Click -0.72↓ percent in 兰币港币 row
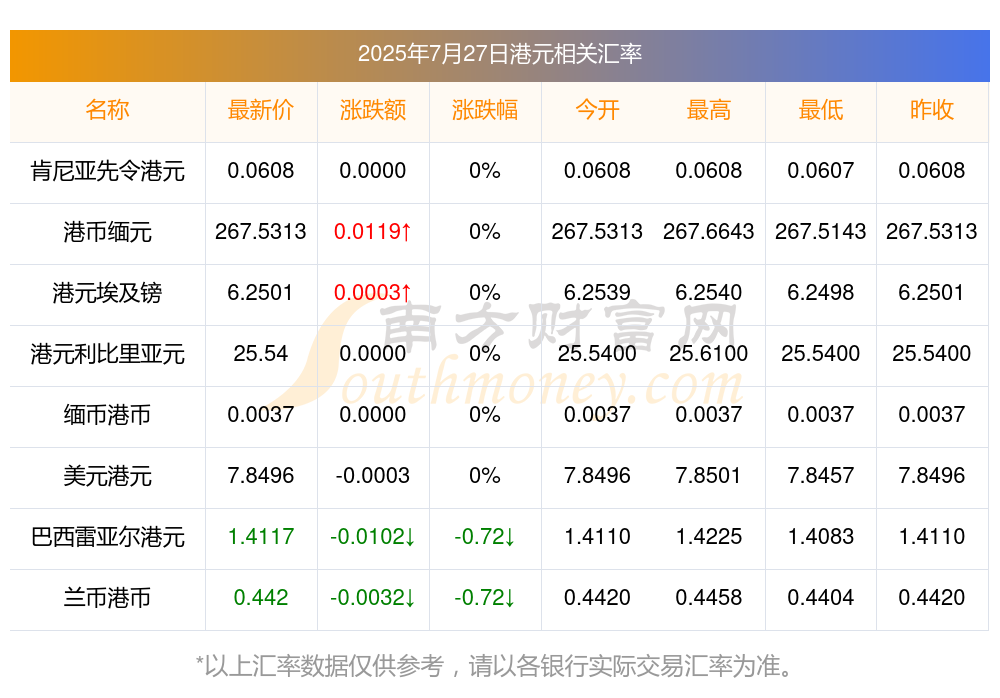The height and width of the screenshot is (698, 1000). 485,598
